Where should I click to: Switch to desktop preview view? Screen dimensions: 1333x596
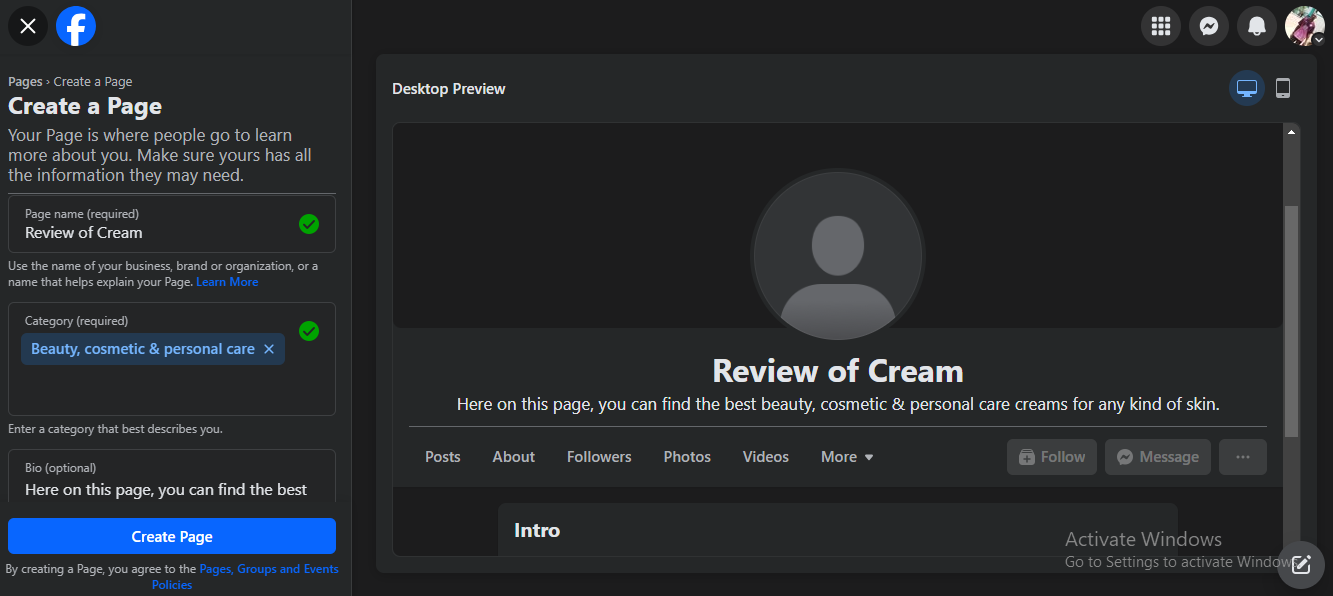[1247, 88]
